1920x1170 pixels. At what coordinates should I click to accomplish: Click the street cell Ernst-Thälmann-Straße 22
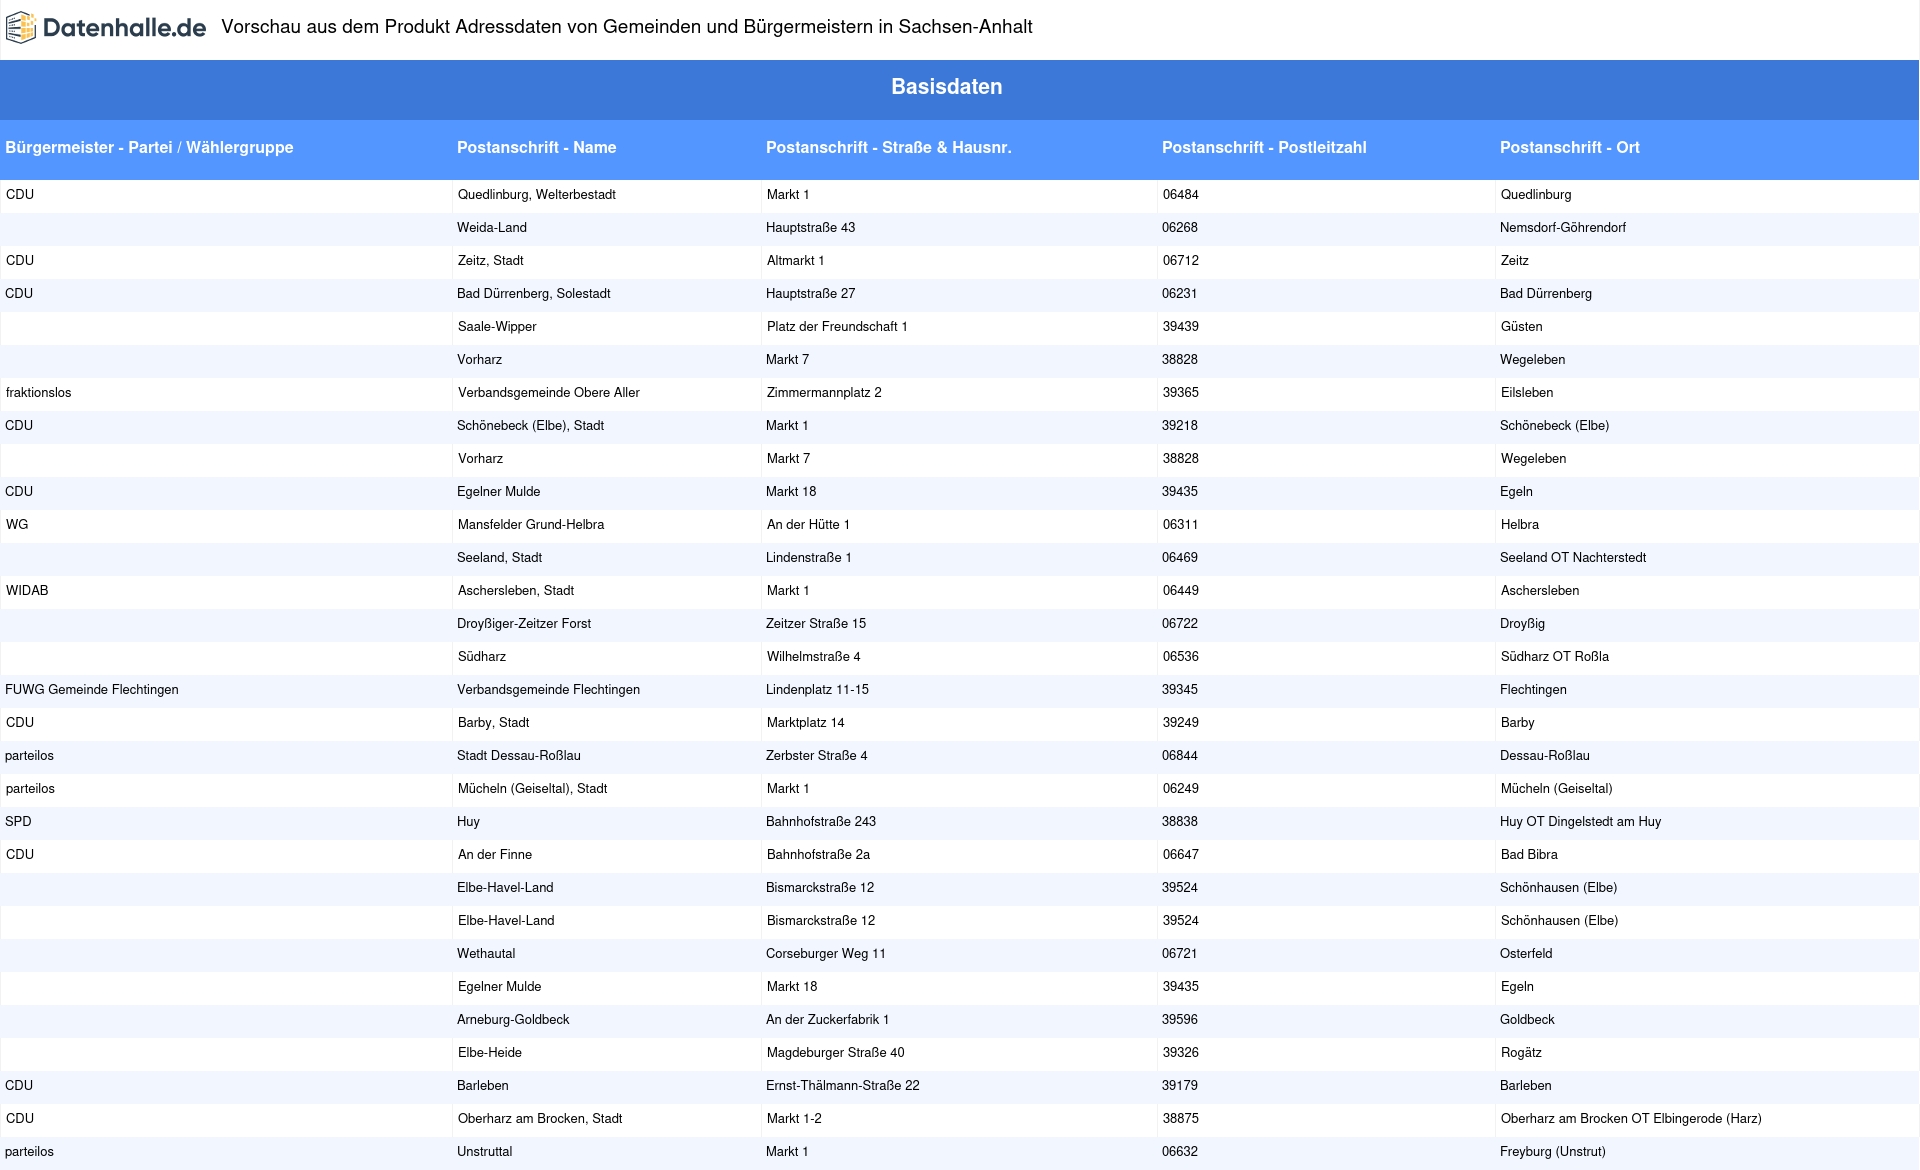(x=842, y=1086)
